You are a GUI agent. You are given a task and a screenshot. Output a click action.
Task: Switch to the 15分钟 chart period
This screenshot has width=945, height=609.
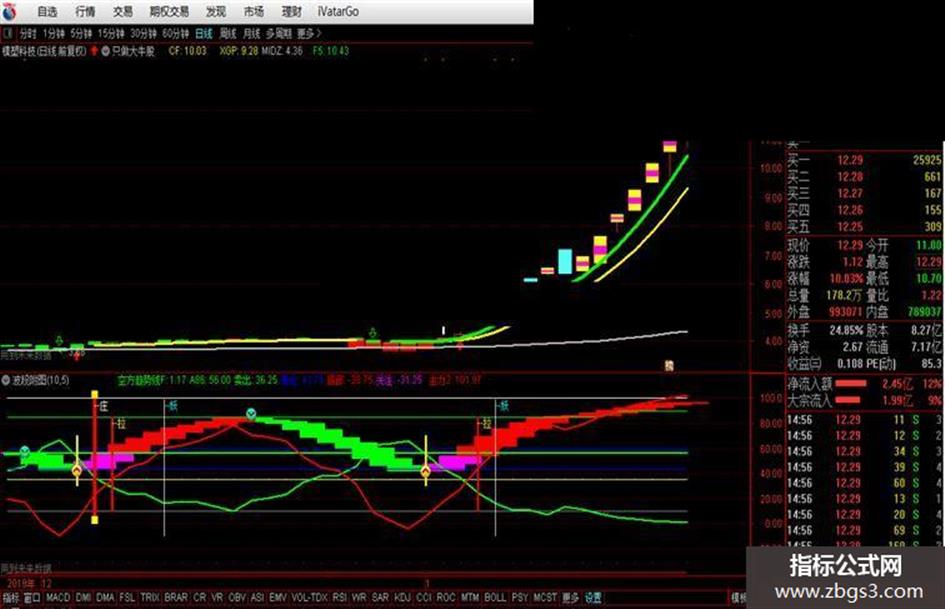[x=110, y=33]
